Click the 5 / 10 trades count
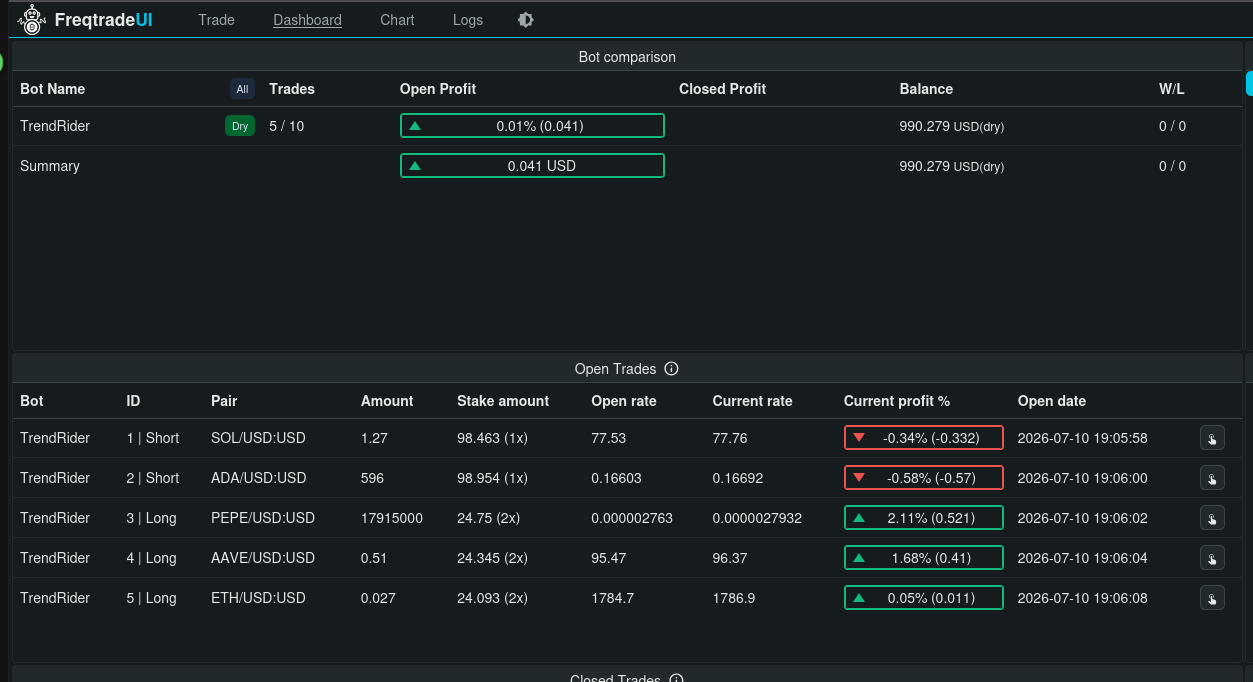 coord(286,126)
